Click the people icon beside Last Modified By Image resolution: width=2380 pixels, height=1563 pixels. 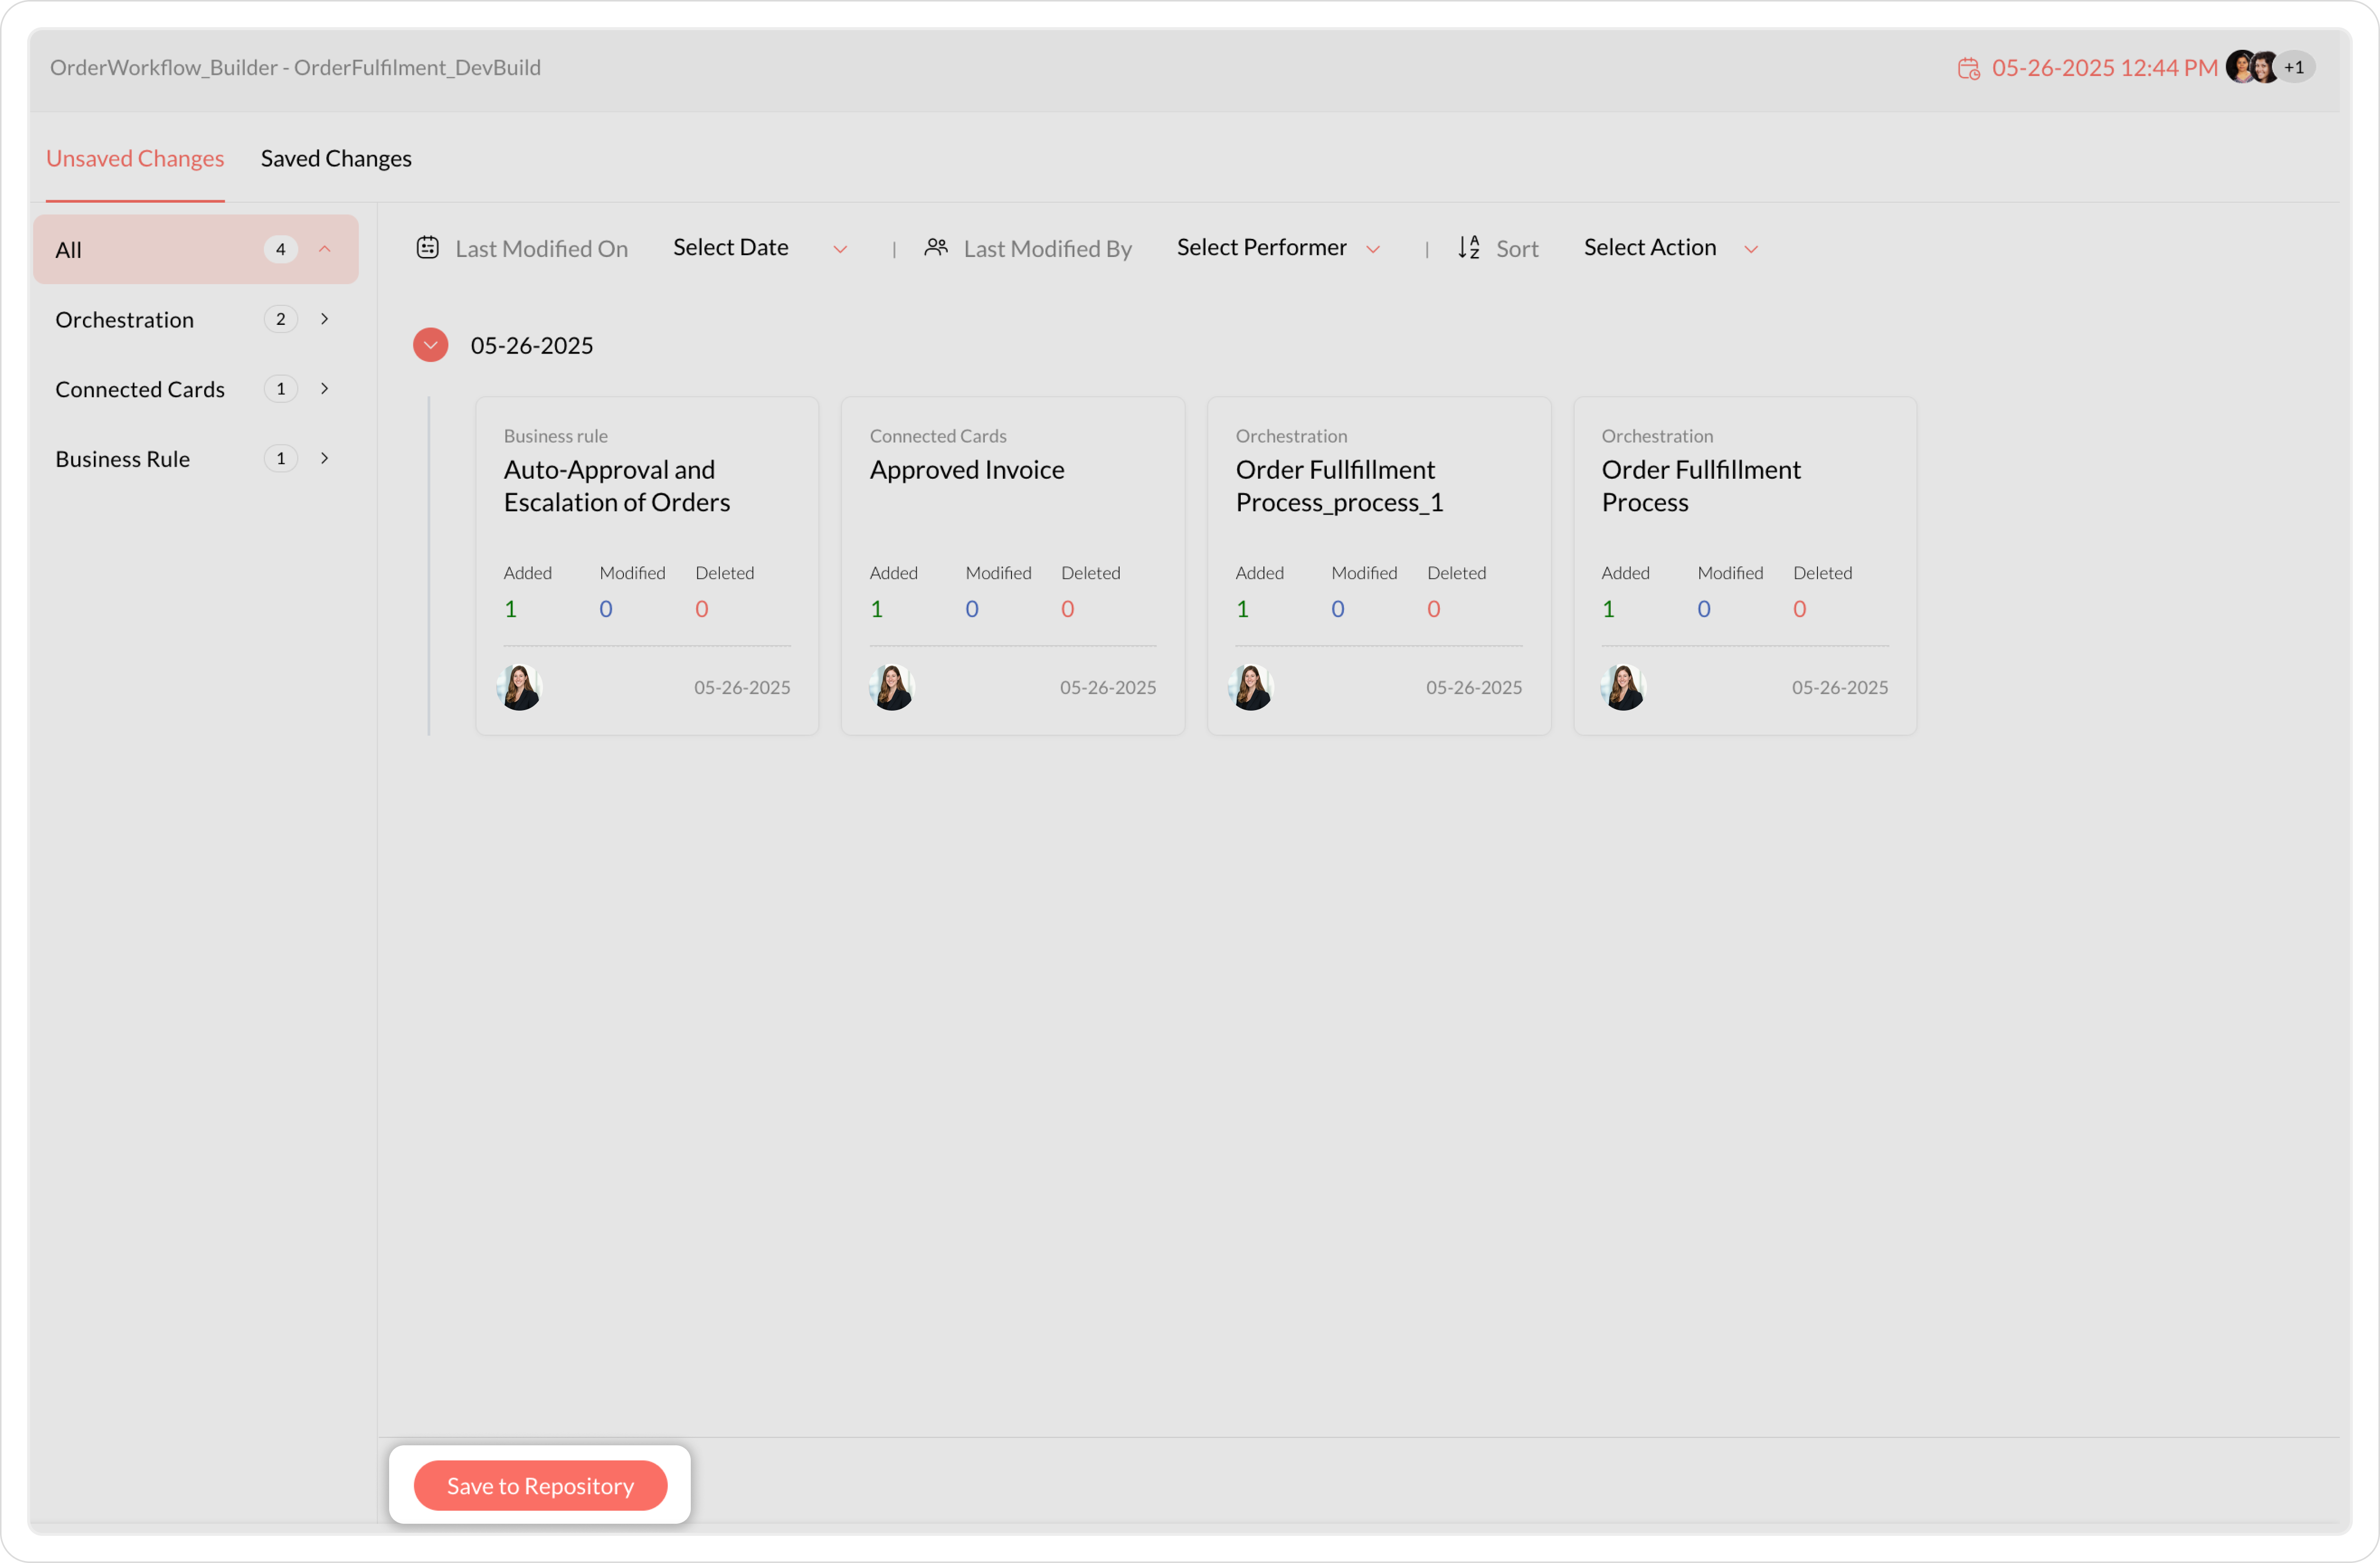936,247
